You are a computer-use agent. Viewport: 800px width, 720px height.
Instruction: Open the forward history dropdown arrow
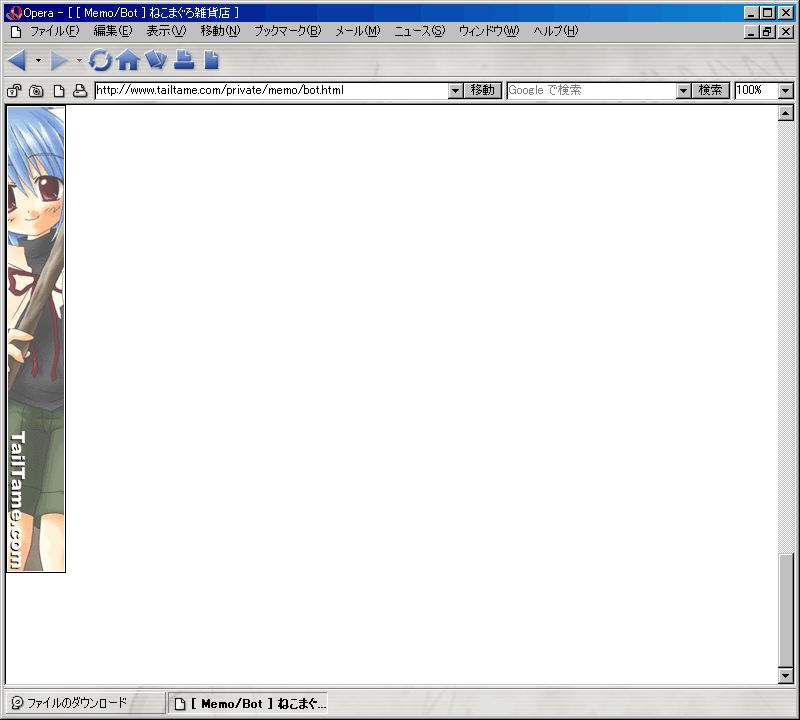(x=79, y=60)
